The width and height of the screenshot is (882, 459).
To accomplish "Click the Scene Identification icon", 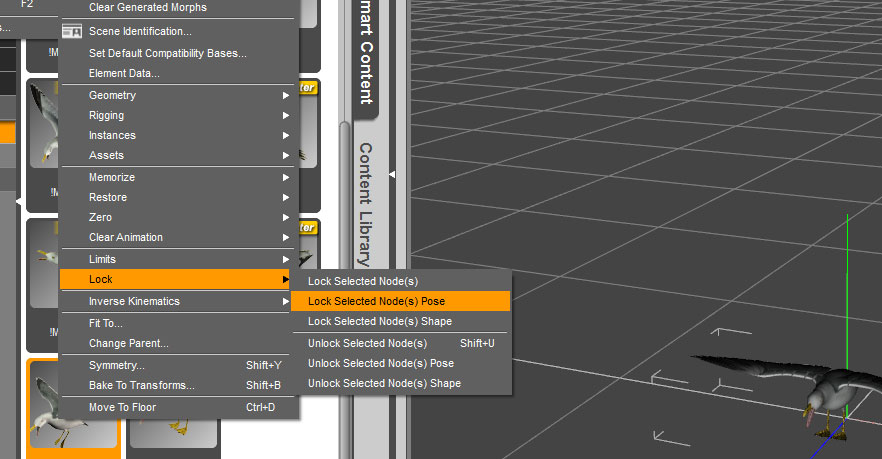I will point(72,32).
